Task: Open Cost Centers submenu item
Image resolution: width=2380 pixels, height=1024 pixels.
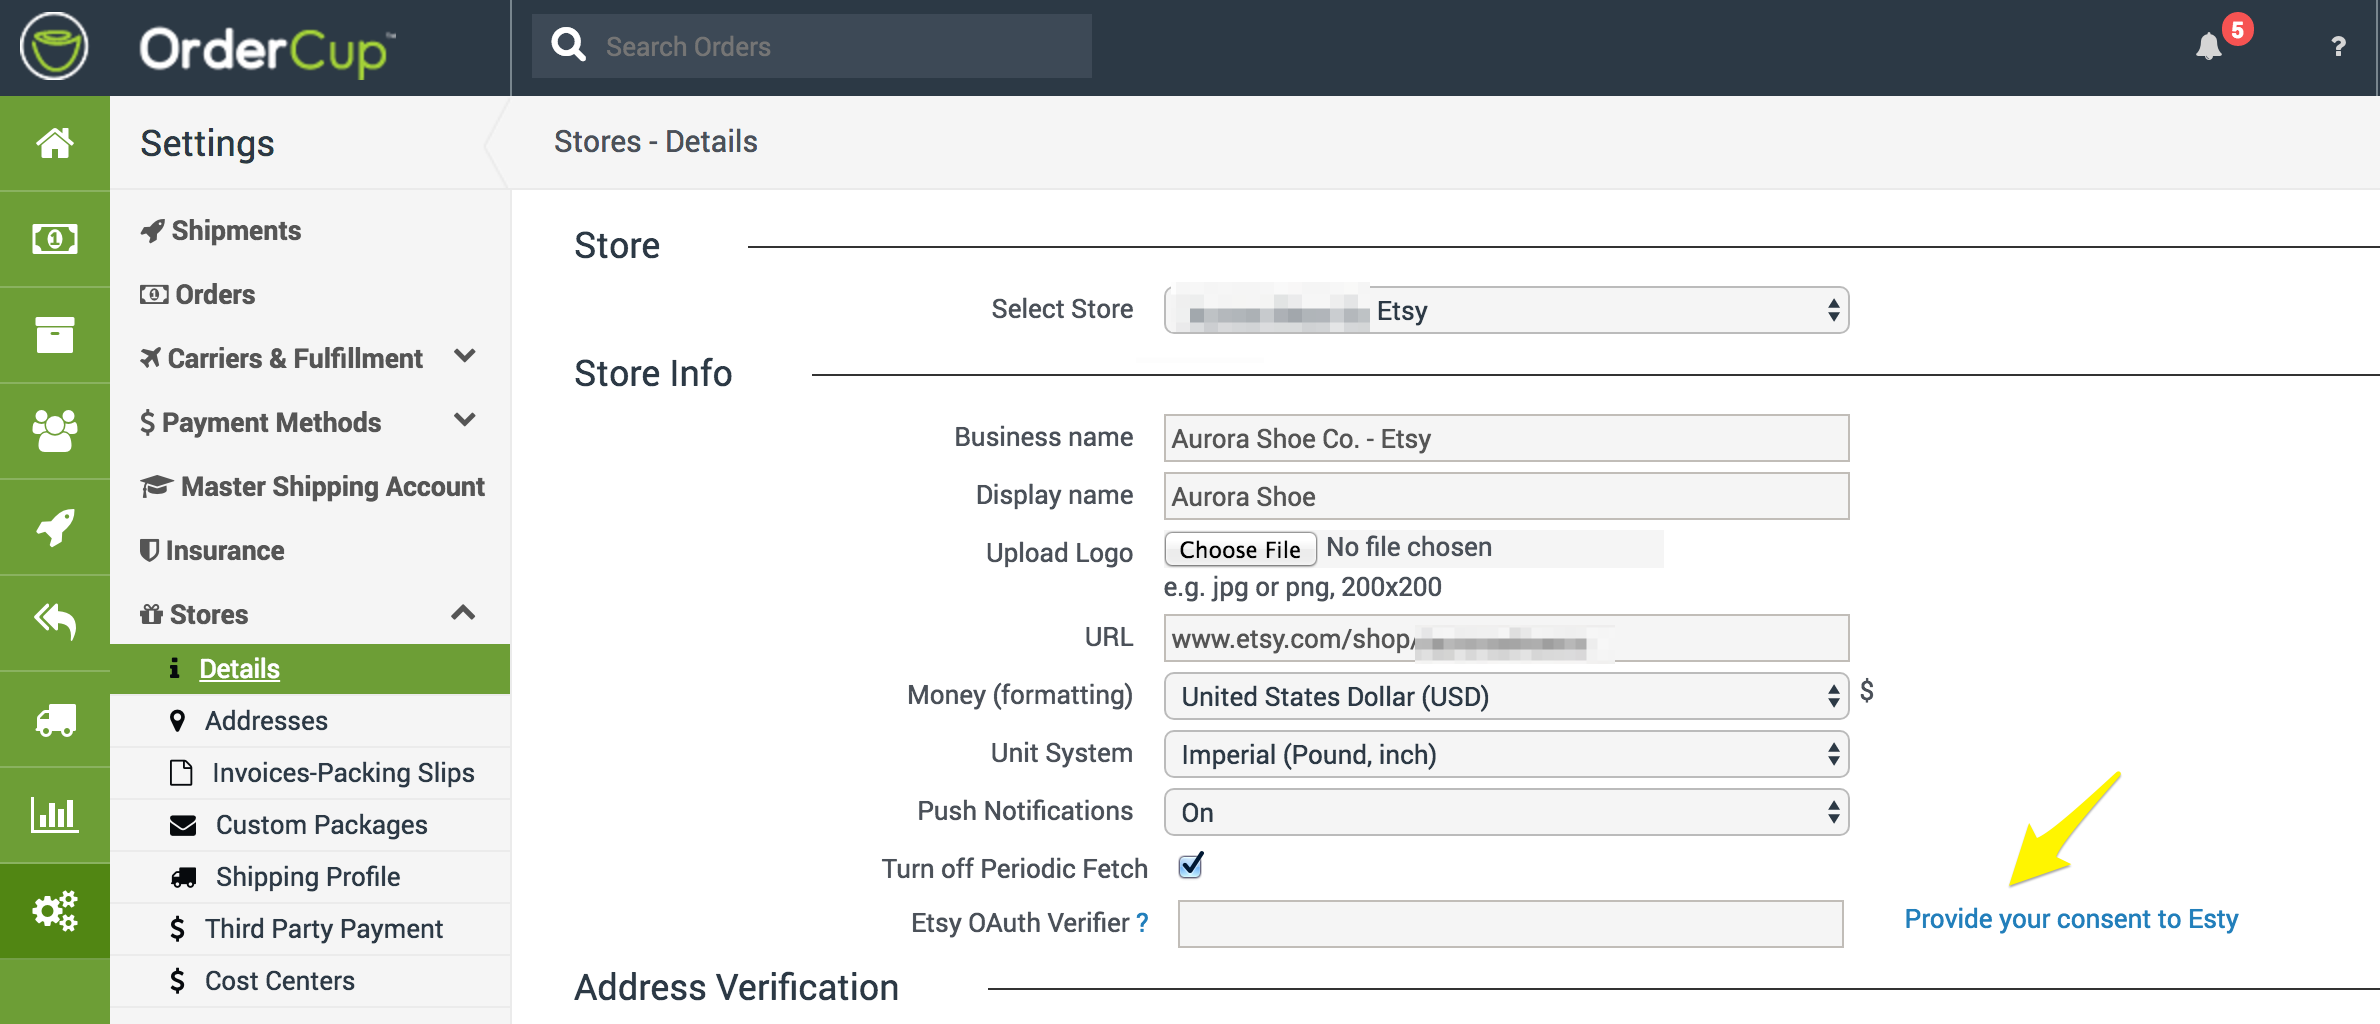Action: [x=310, y=980]
